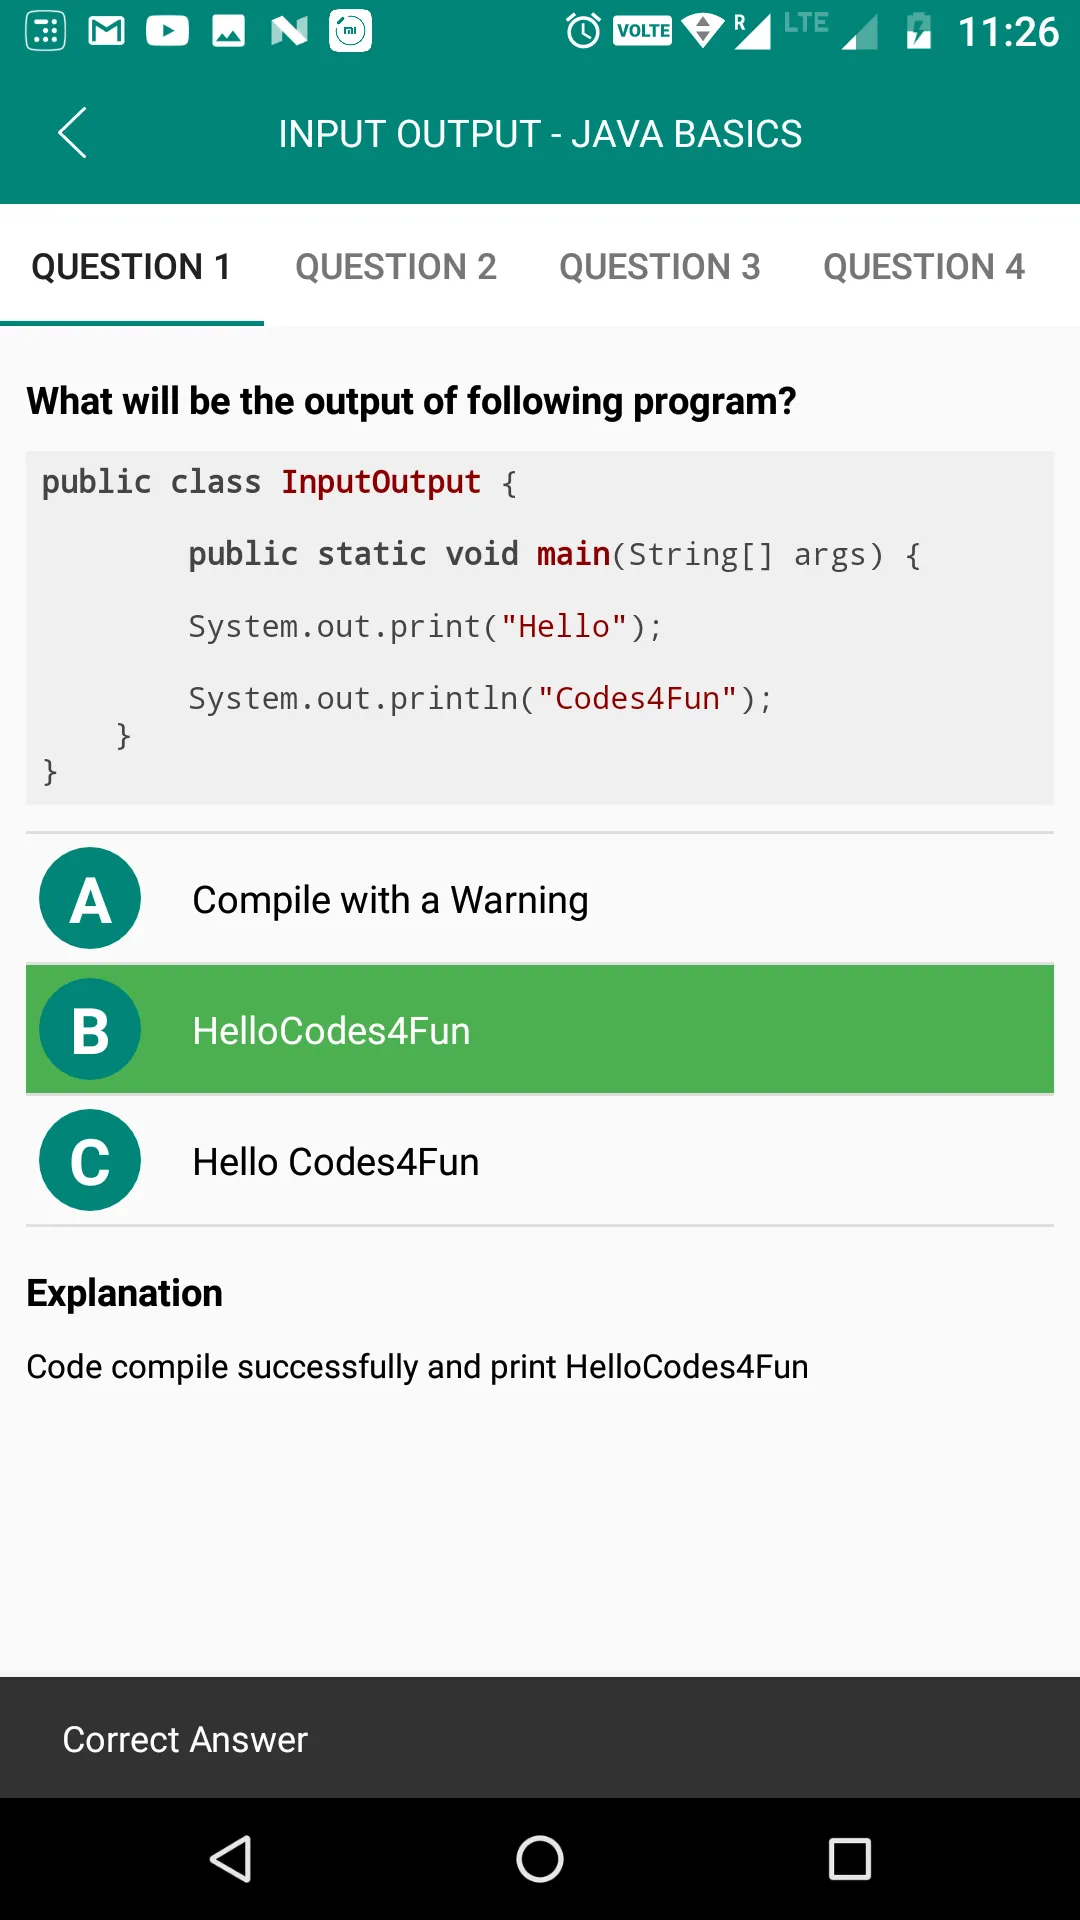The width and height of the screenshot is (1080, 1920).
Task: Tap the "public static void main" code line
Action: pyautogui.click(x=555, y=554)
